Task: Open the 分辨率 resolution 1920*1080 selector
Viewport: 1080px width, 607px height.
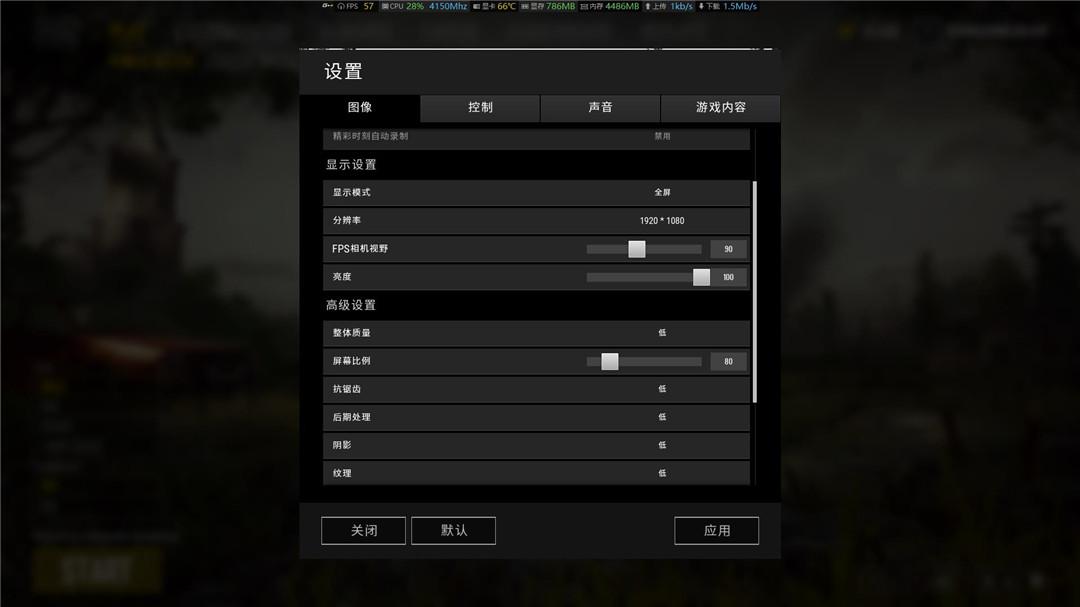Action: click(x=536, y=220)
